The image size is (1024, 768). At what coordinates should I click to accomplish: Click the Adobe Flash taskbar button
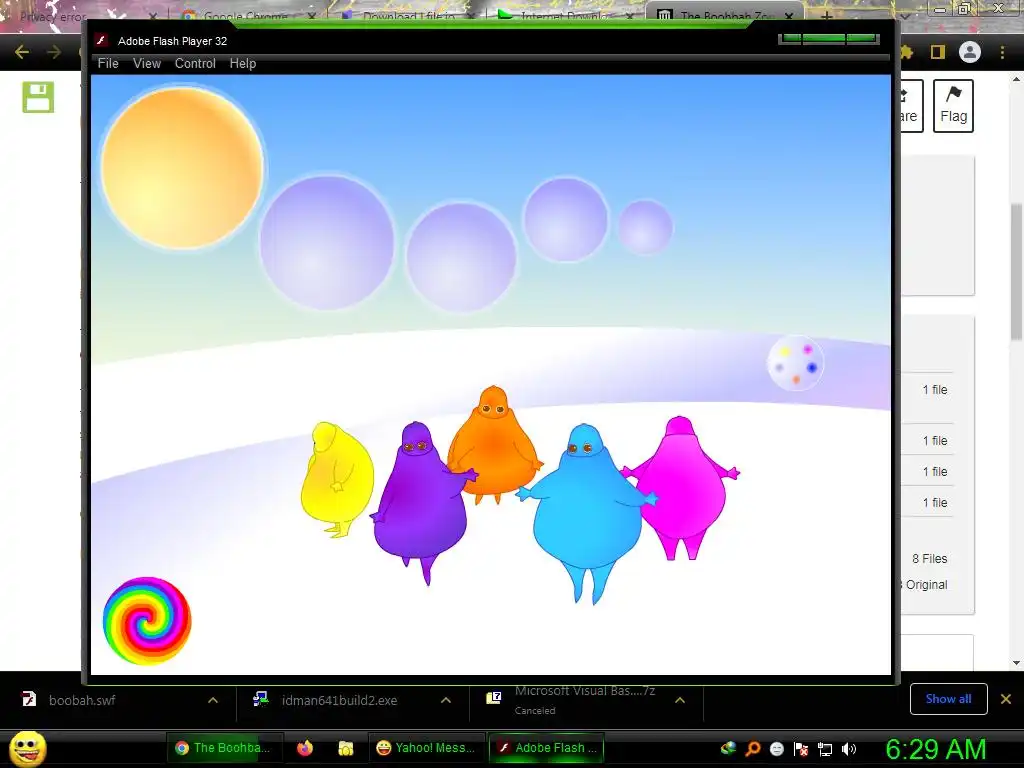(x=547, y=748)
